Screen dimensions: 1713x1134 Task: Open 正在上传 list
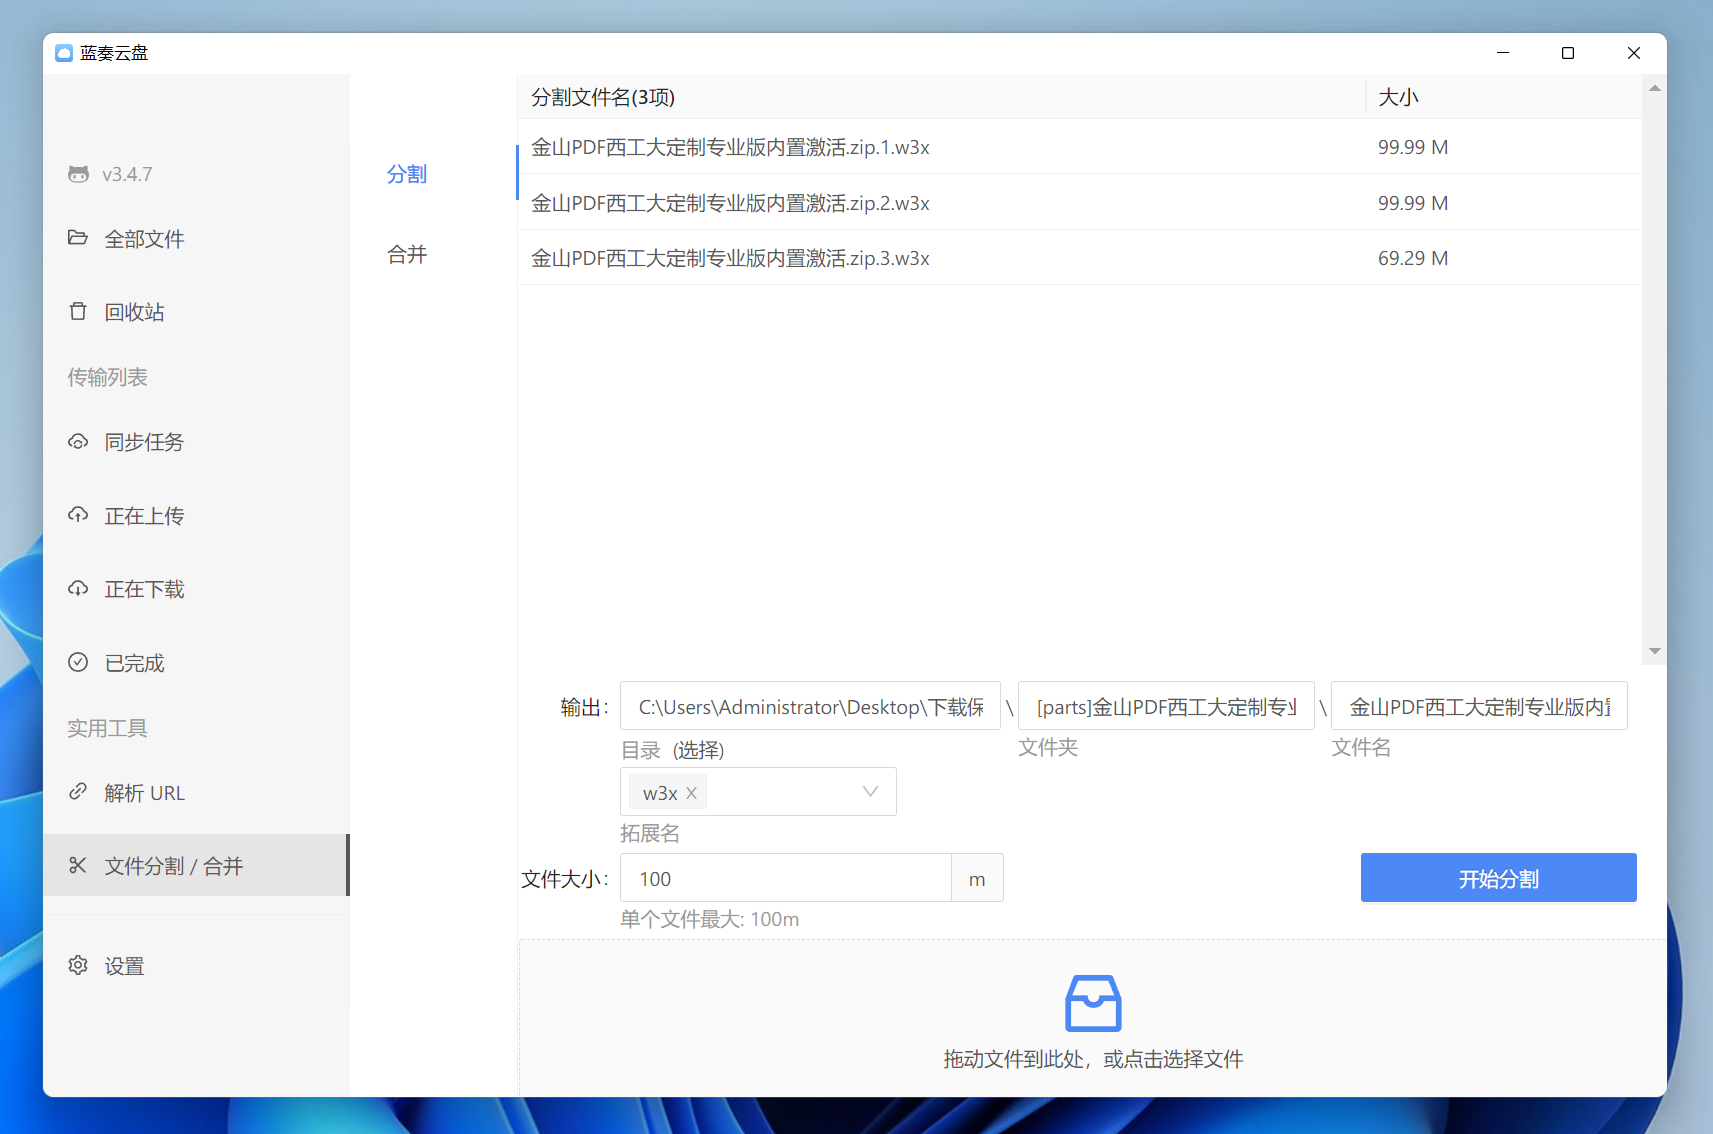196,515
